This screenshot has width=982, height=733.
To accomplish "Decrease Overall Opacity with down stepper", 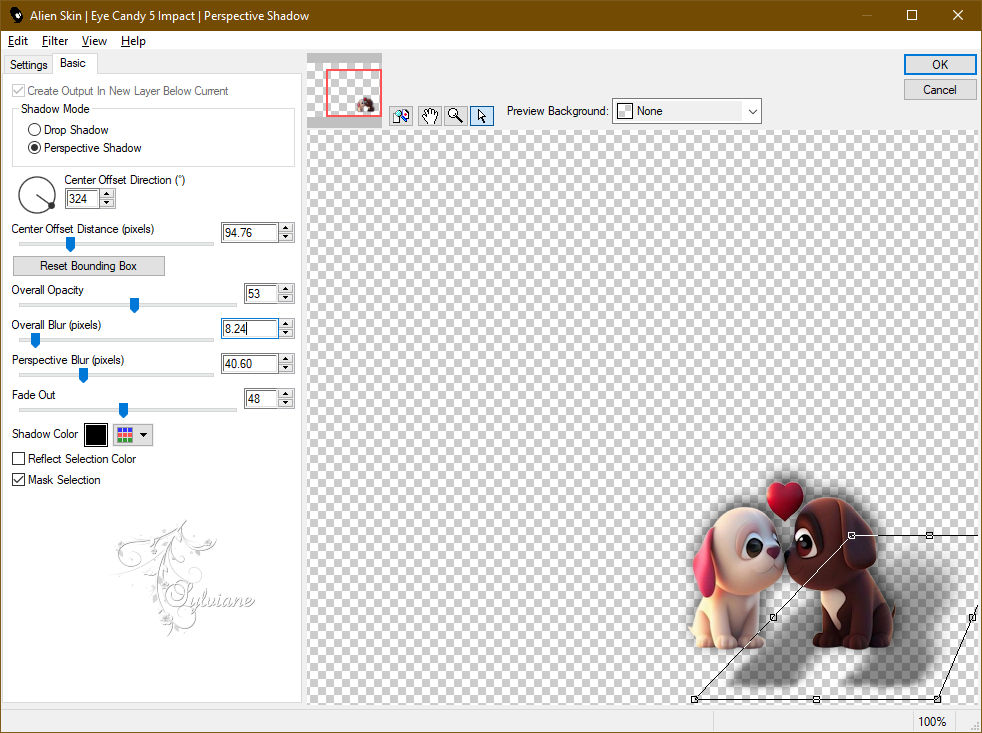I will [x=286, y=298].
